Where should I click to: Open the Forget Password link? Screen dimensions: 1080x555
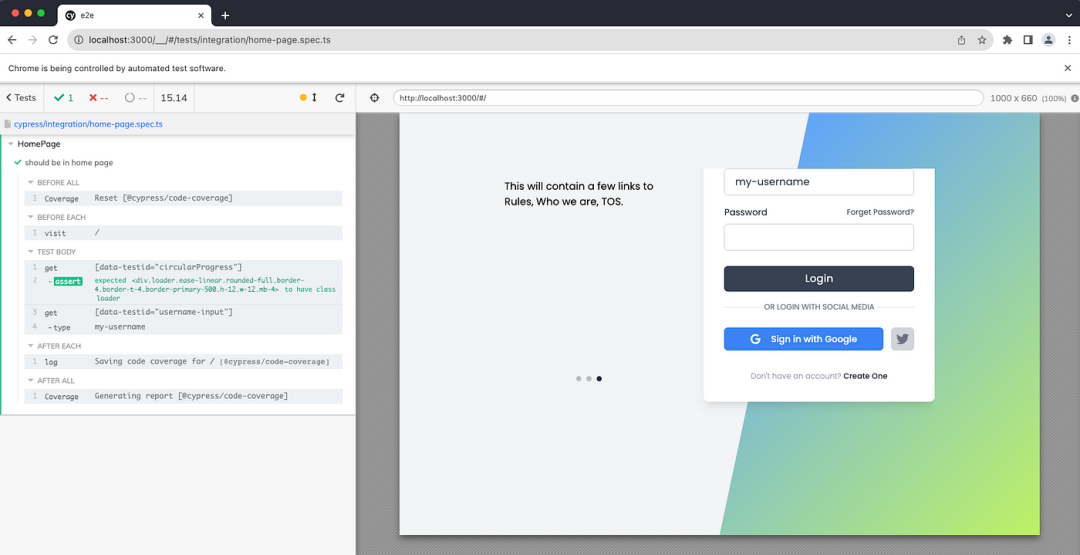point(880,212)
